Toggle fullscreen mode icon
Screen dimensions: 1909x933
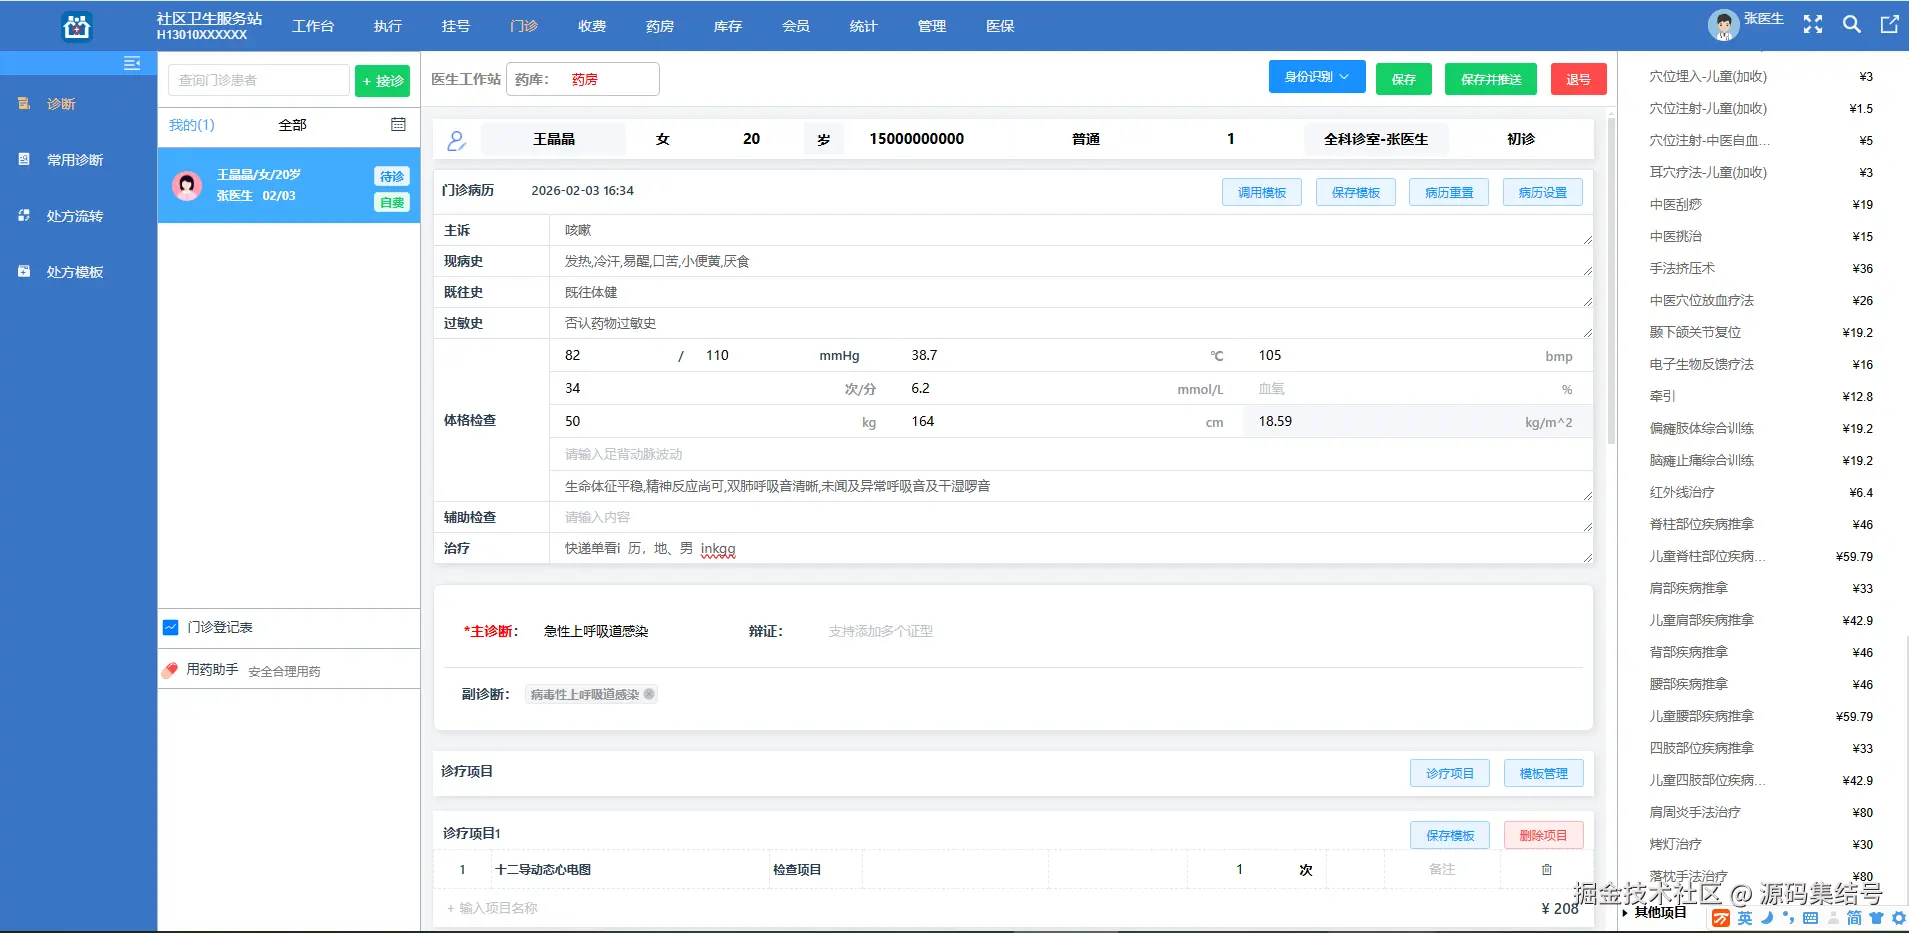(1813, 25)
